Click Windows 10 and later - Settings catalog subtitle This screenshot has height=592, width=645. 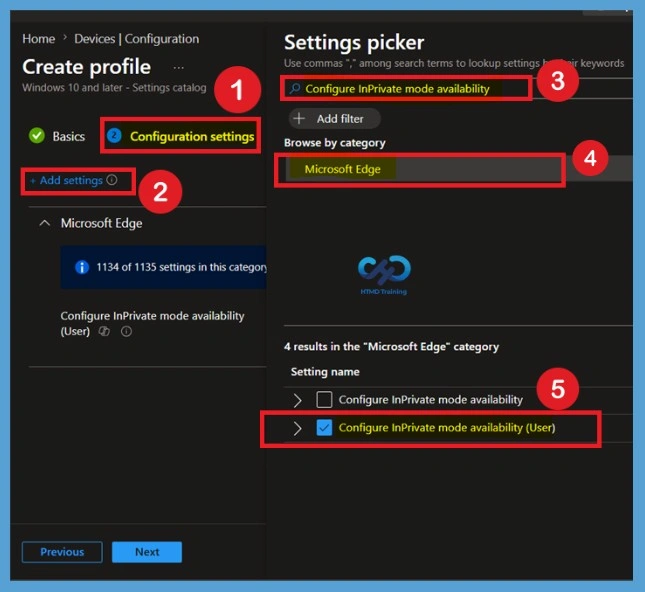point(114,88)
